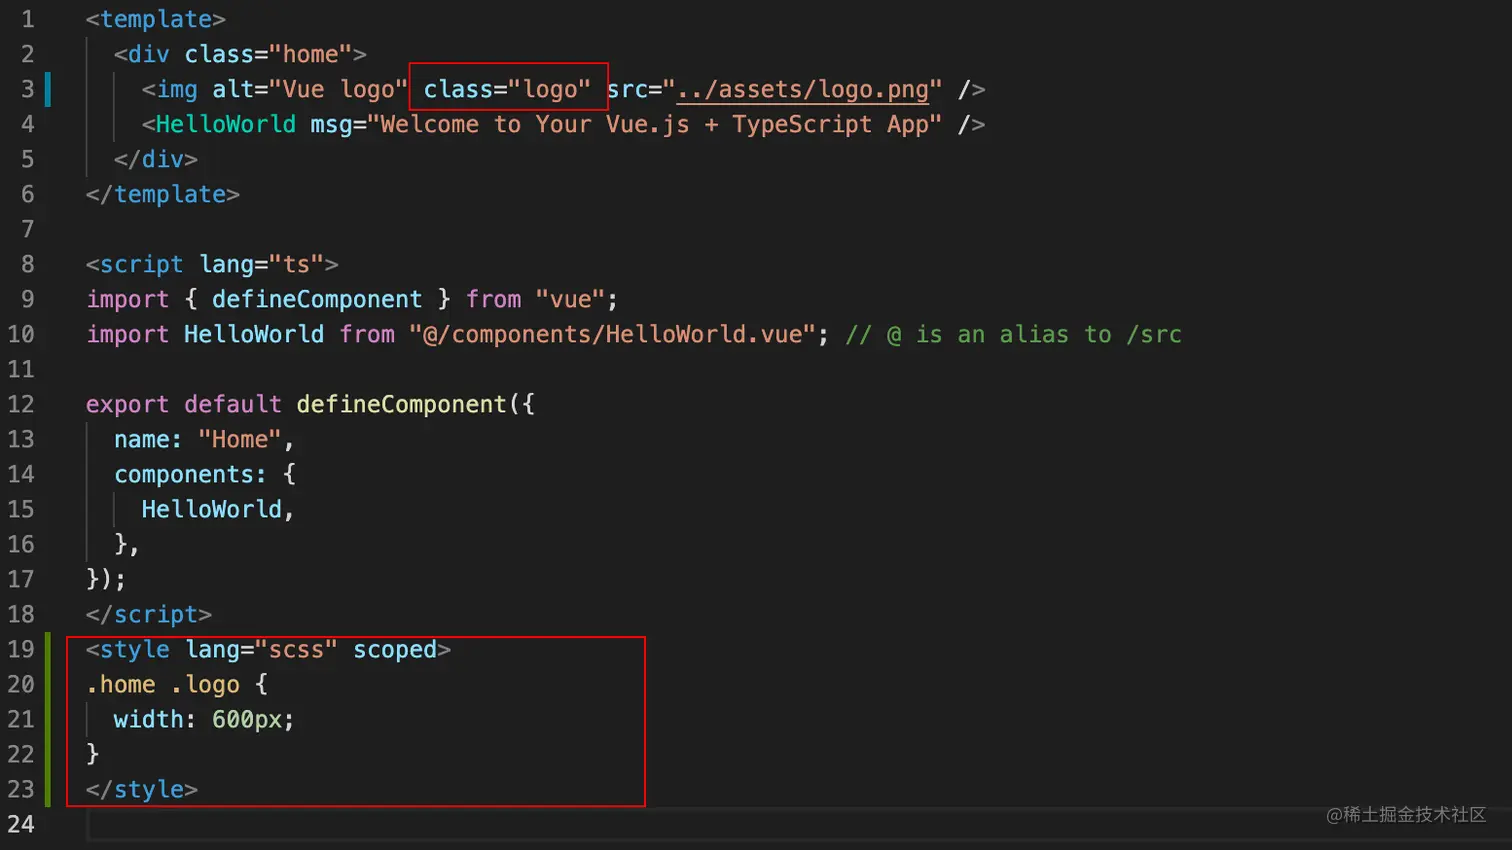Click the width property name
This screenshot has height=850, width=1512.
tap(149, 719)
